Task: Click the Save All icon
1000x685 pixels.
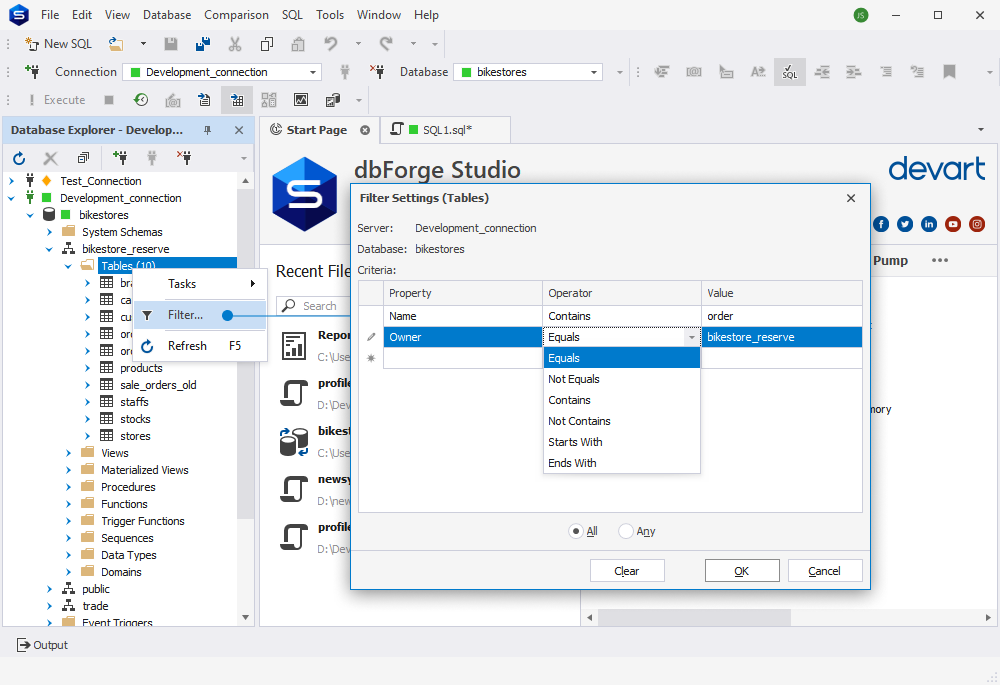Action: pos(203,44)
